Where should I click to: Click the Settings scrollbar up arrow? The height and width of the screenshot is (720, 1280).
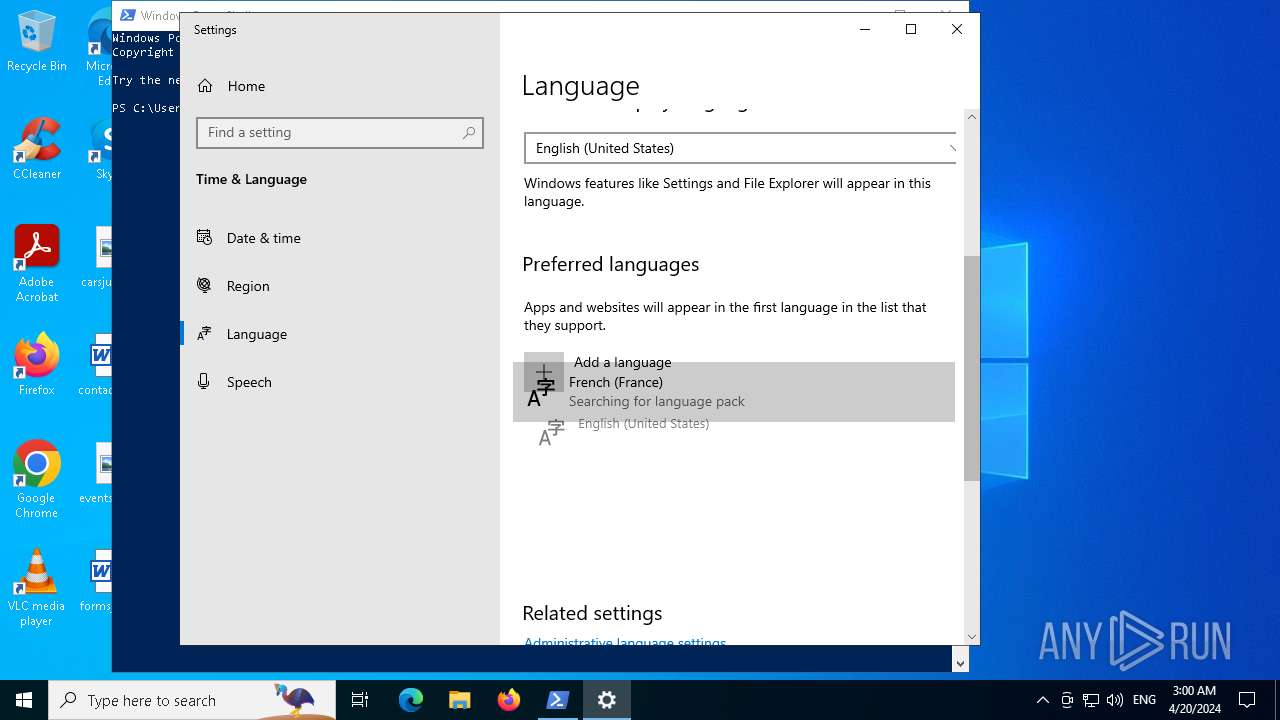click(971, 117)
